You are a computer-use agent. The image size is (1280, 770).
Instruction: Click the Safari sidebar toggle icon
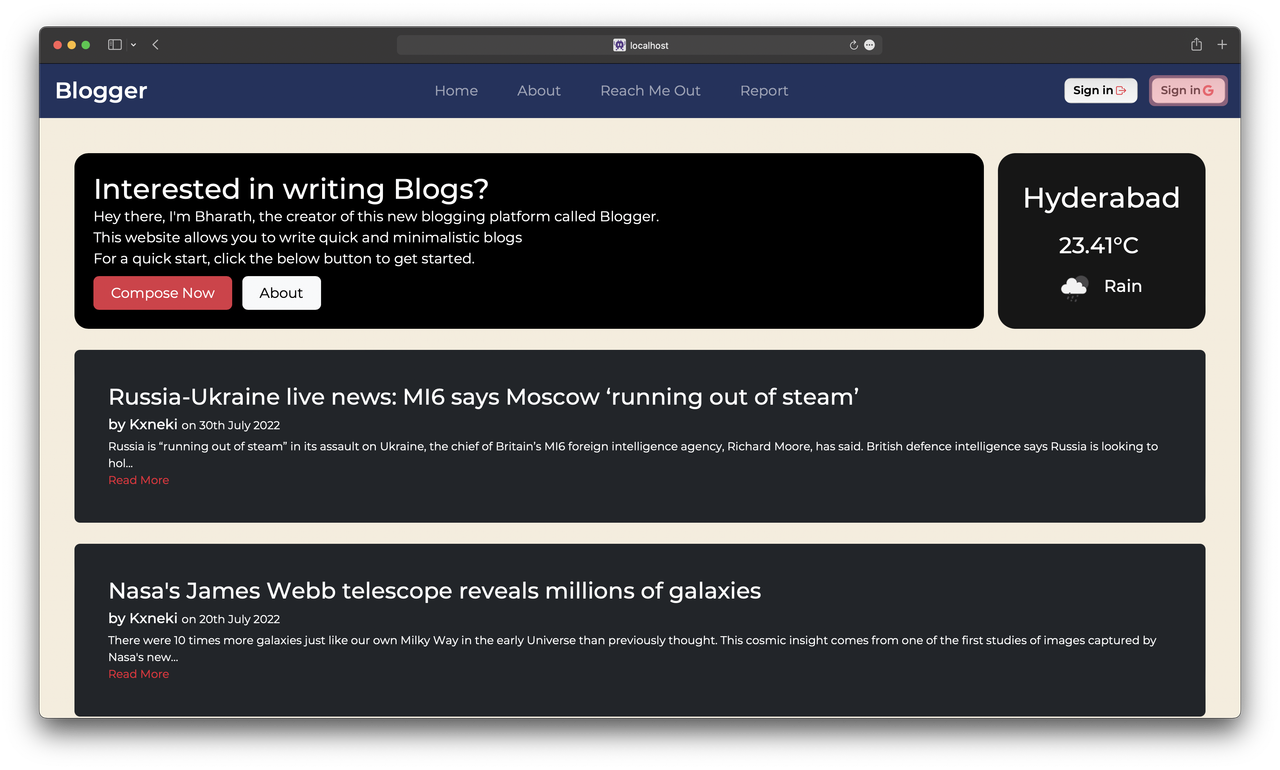pyautogui.click(x=115, y=45)
